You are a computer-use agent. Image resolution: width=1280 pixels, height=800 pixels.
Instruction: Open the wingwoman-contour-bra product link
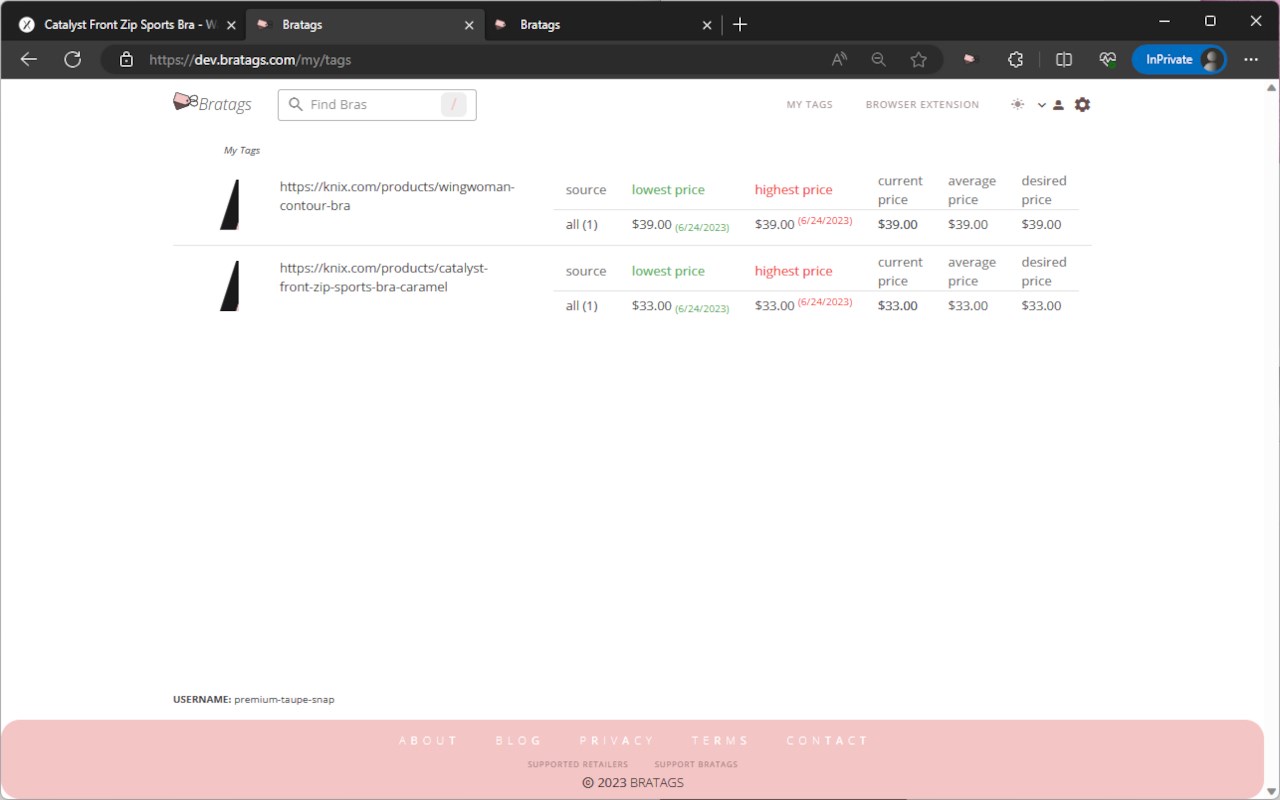[x=397, y=196]
